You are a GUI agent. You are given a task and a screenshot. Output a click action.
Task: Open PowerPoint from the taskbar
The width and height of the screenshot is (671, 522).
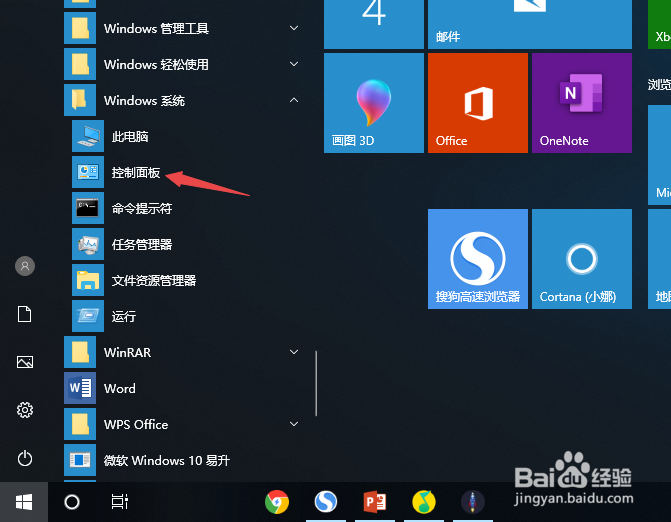coord(375,502)
